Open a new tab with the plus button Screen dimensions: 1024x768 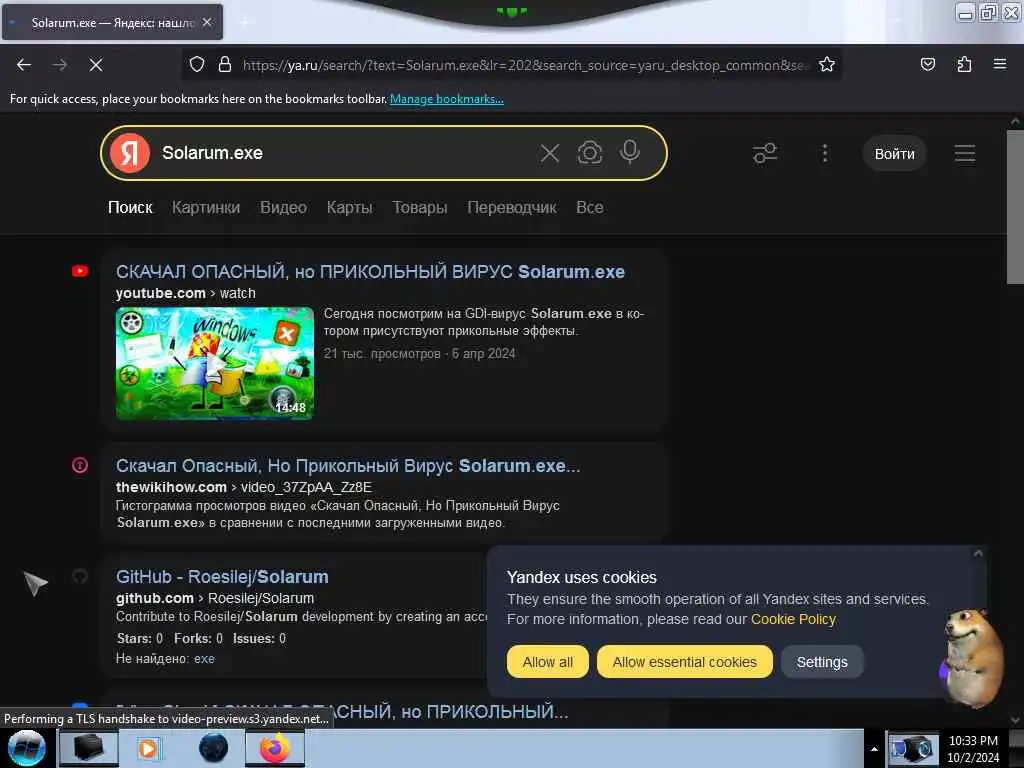coord(244,22)
